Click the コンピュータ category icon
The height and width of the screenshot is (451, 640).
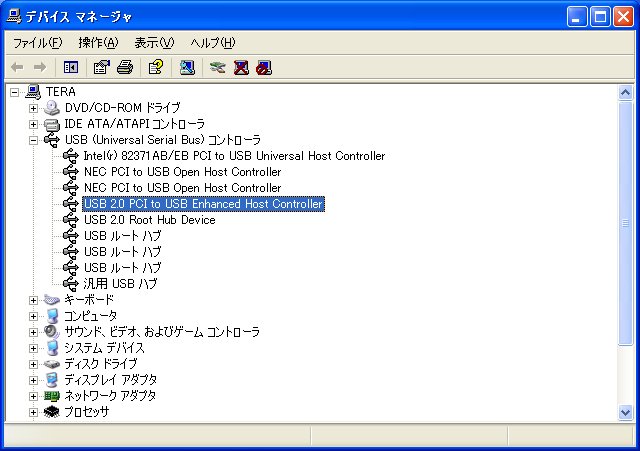point(52,316)
